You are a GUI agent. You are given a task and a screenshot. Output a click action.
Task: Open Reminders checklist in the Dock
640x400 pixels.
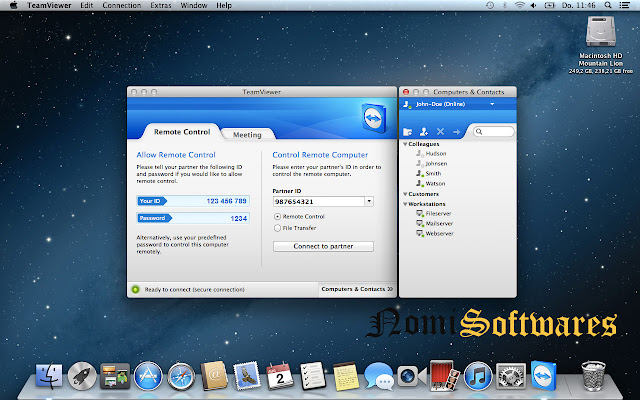[x=313, y=376]
